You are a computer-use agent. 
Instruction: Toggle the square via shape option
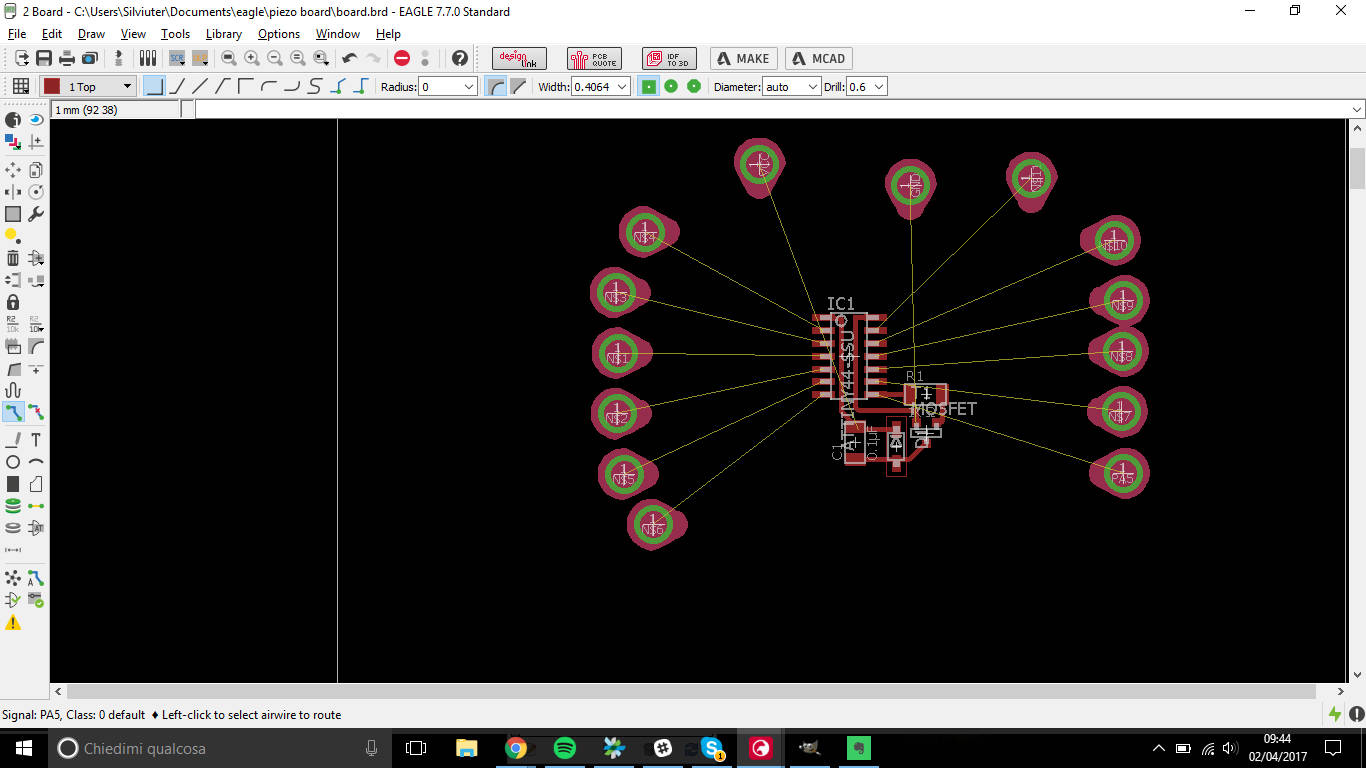649,87
